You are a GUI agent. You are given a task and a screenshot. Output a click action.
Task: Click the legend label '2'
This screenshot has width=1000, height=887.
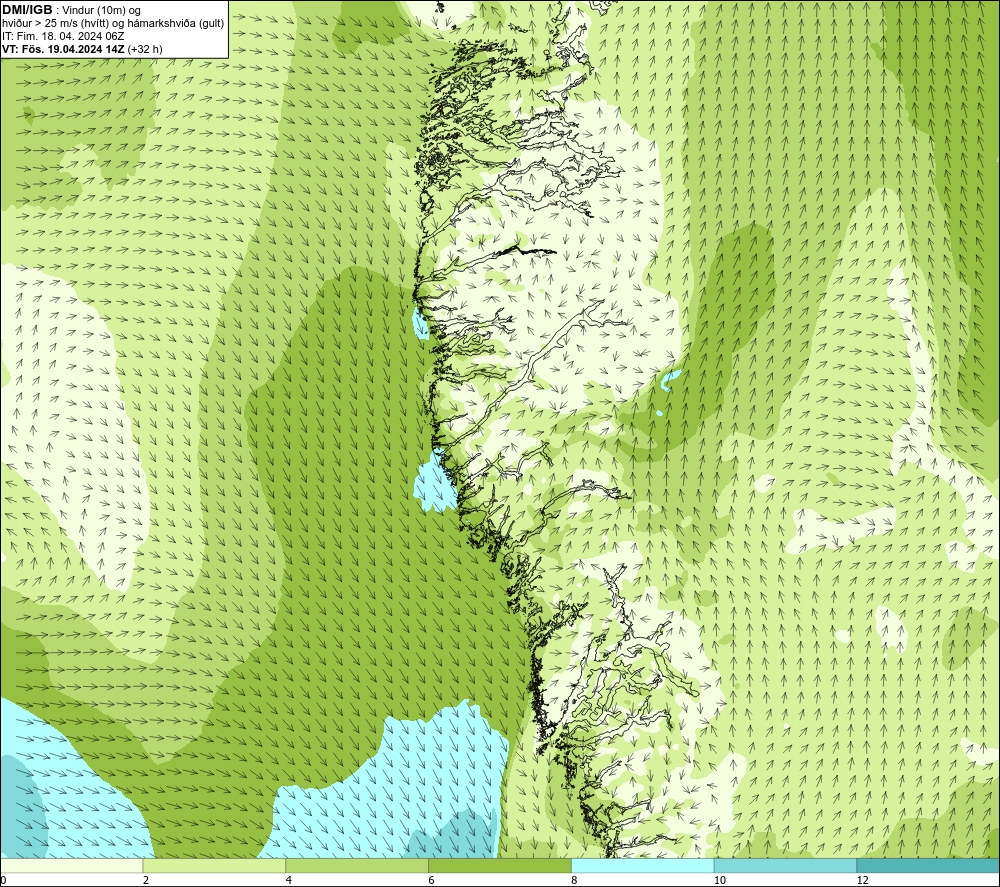(146, 881)
